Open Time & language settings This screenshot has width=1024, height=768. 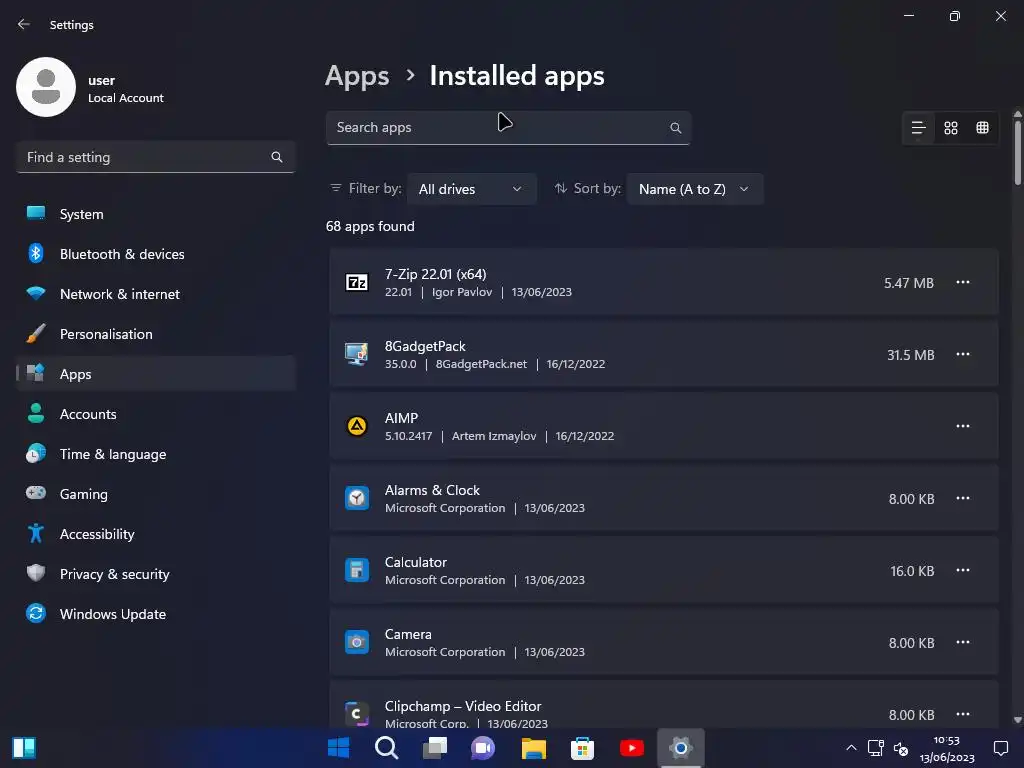pos(155,454)
